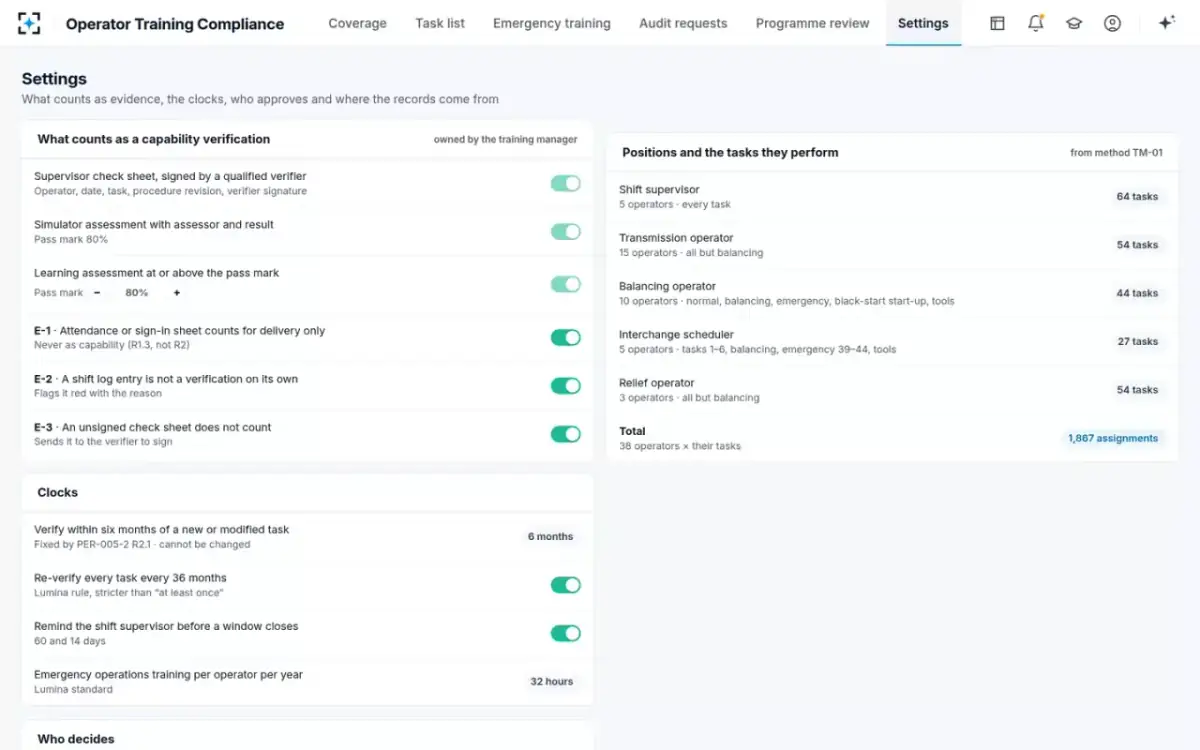
Task: Click the app logo beside Operator Training Compliance
Action: (29, 23)
